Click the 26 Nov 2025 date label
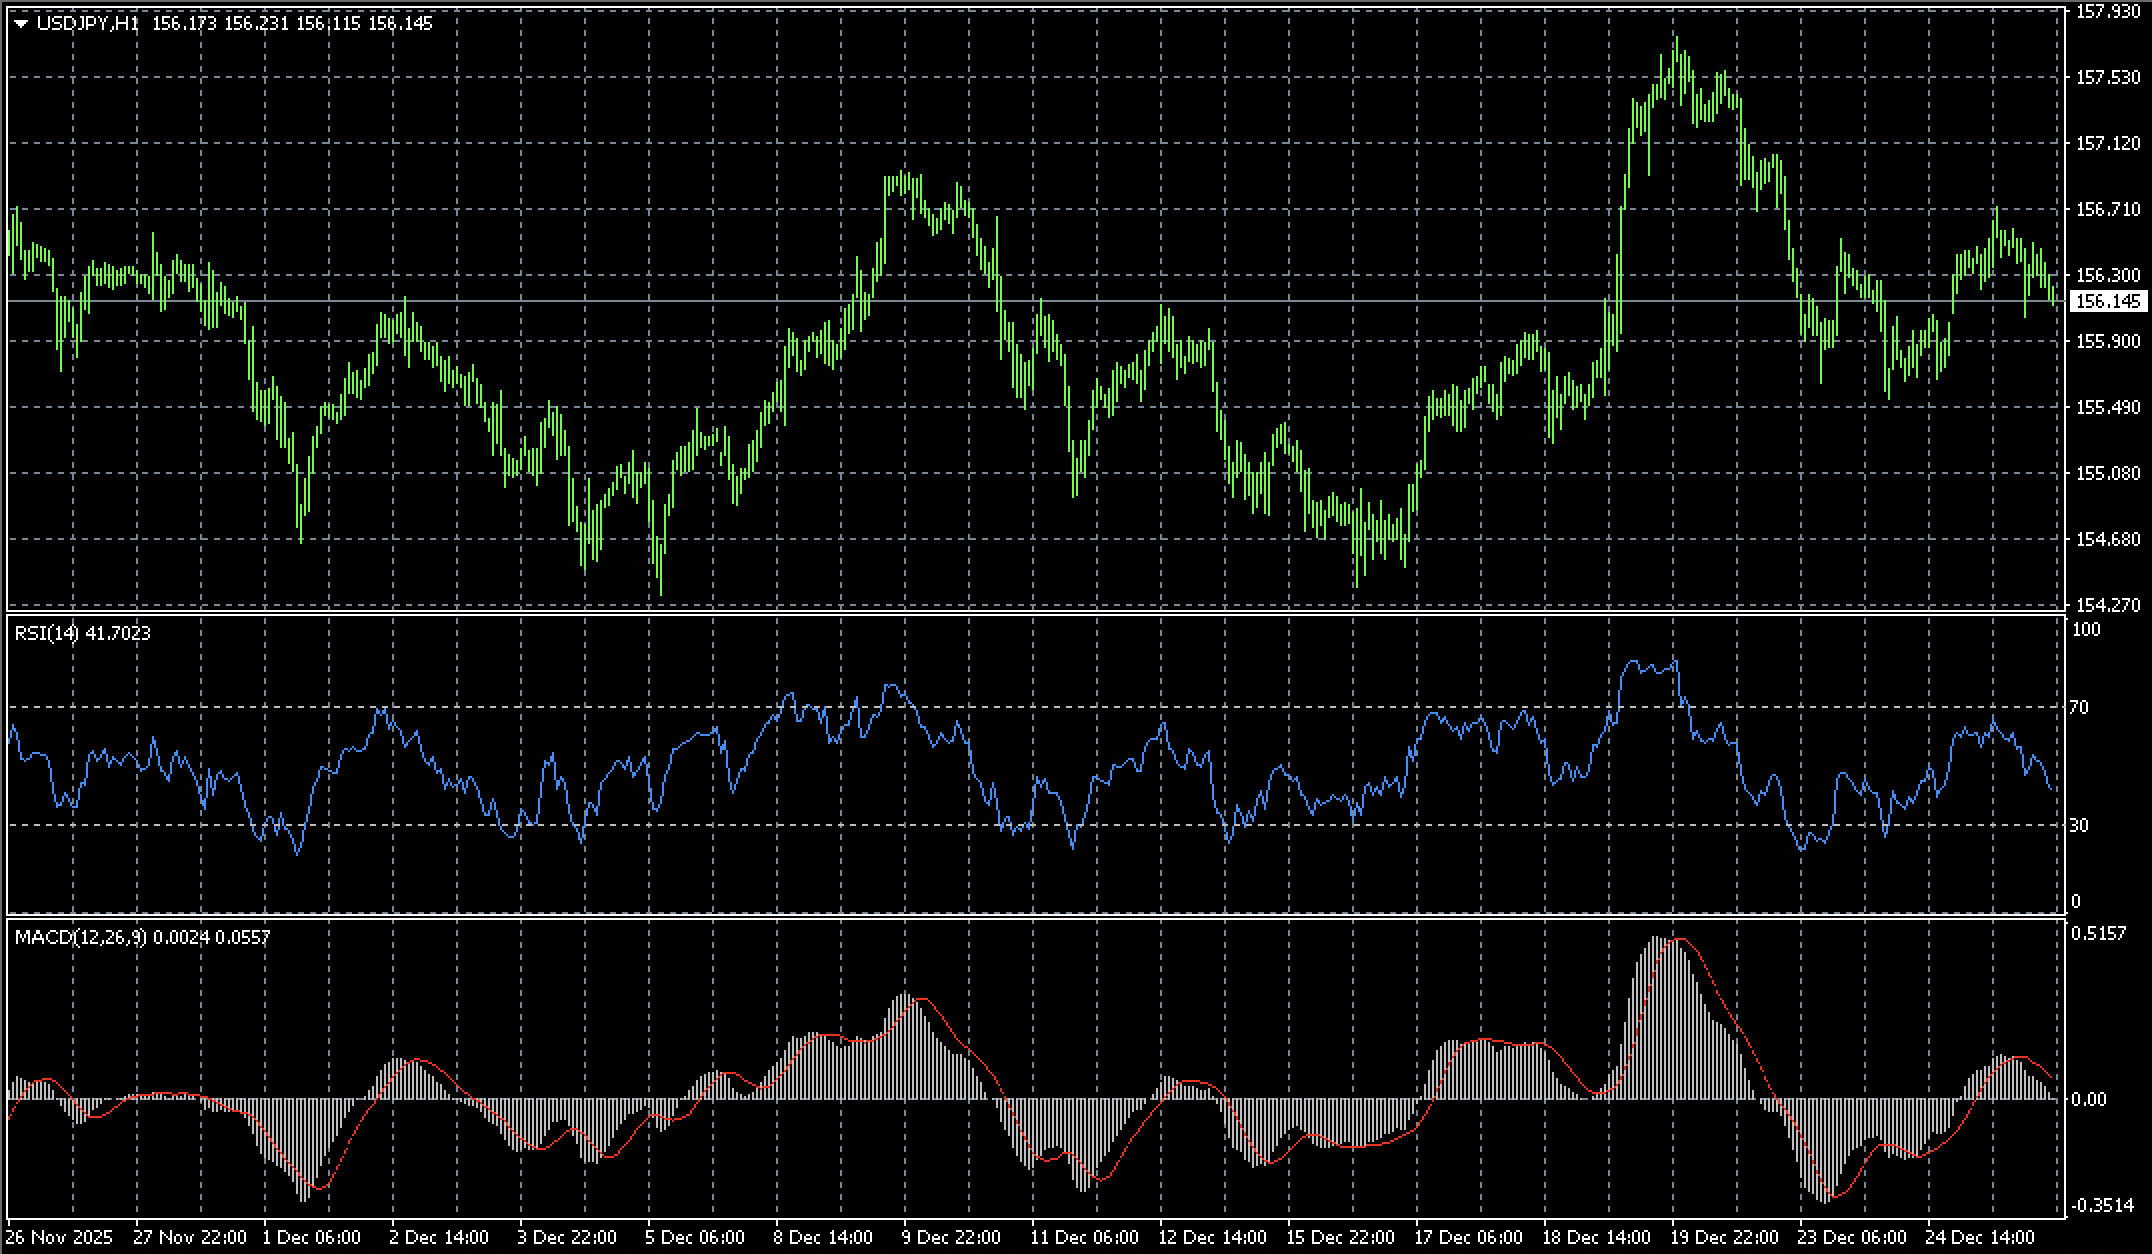 click(x=60, y=1237)
